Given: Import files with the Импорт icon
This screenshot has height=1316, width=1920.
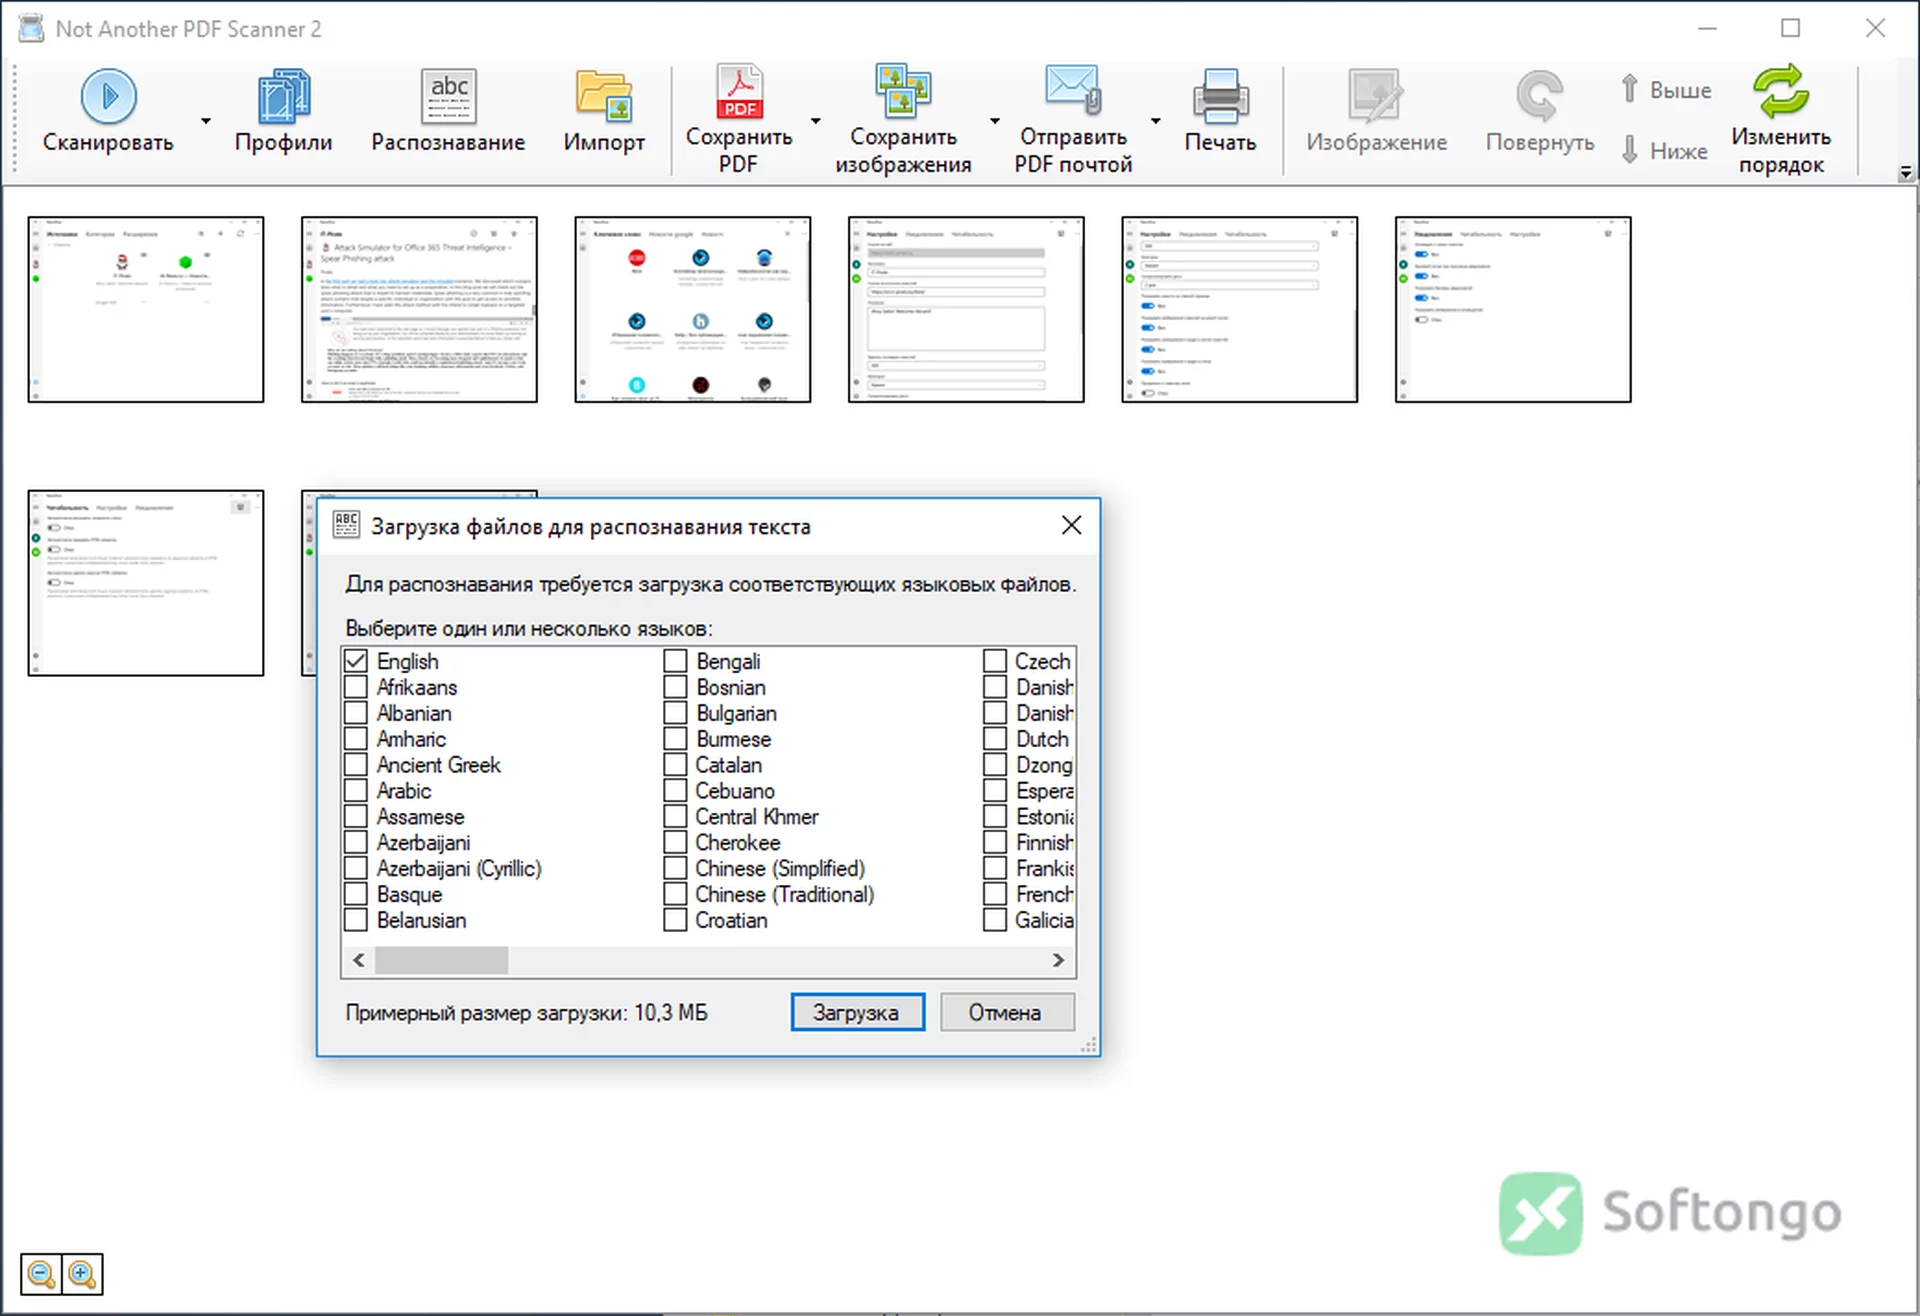Looking at the screenshot, I should click(x=604, y=112).
